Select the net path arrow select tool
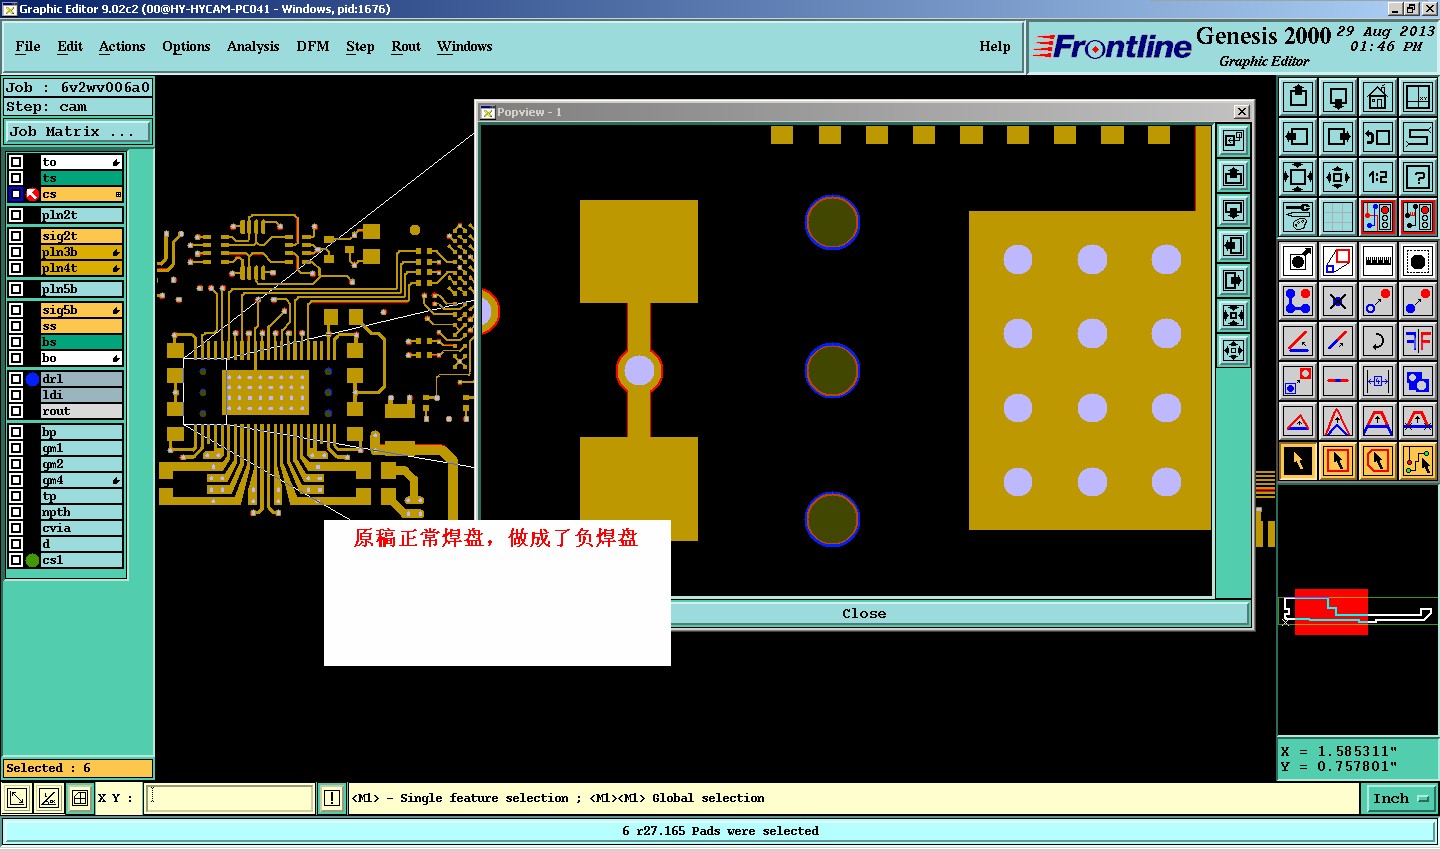Viewport: 1440px width, 851px height. (x=1418, y=461)
